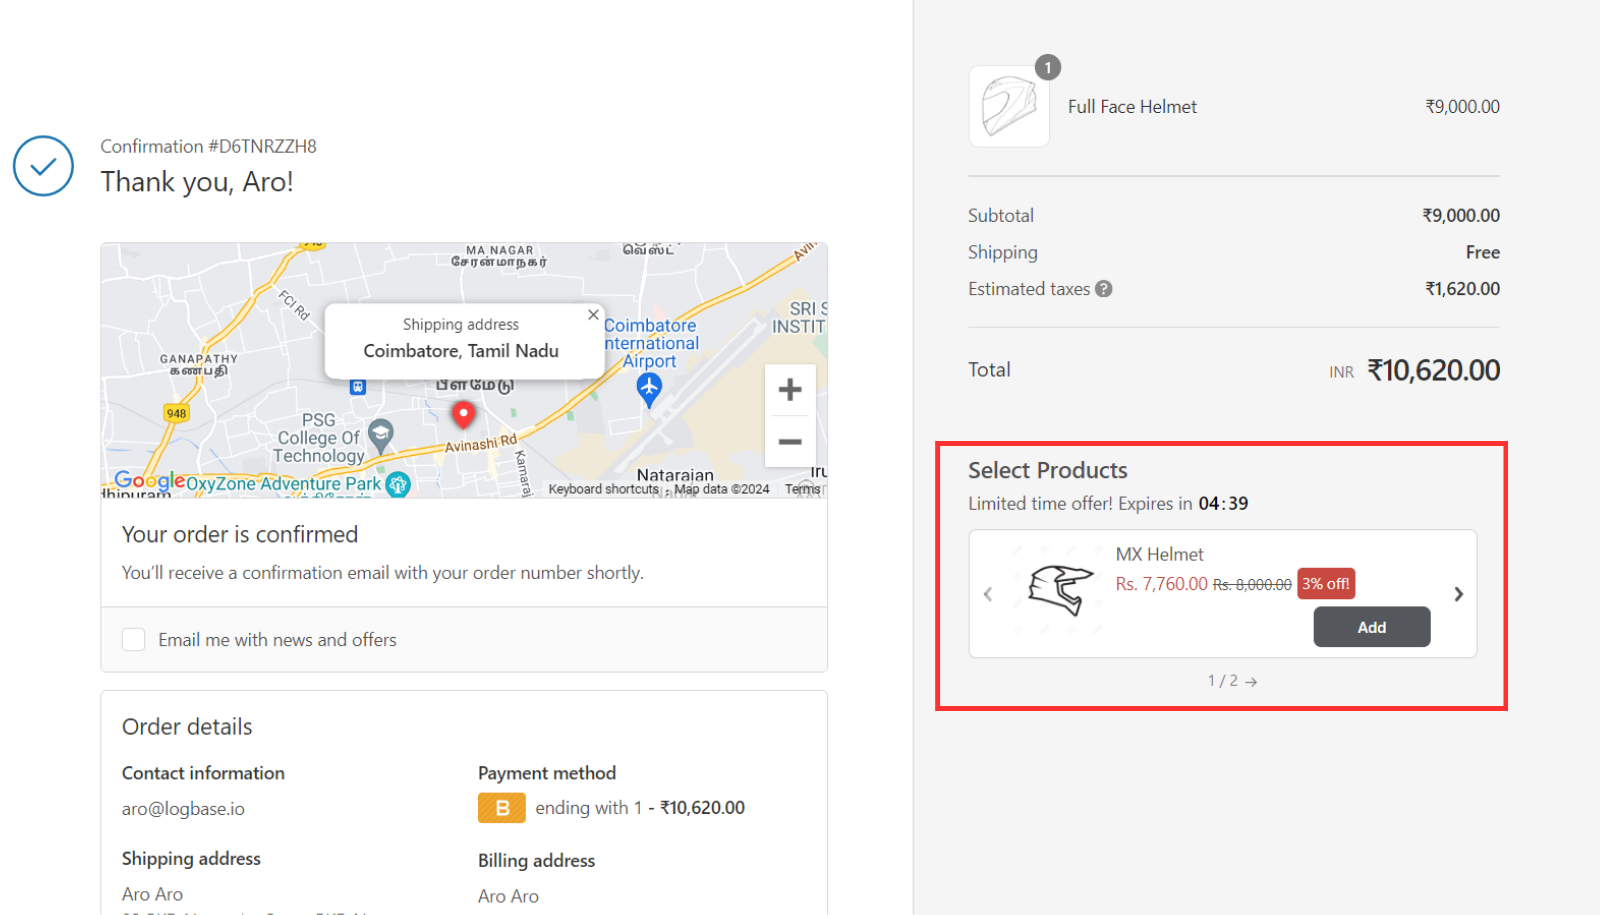Click the red map pin marker
The image size is (1600, 915).
[x=463, y=413]
